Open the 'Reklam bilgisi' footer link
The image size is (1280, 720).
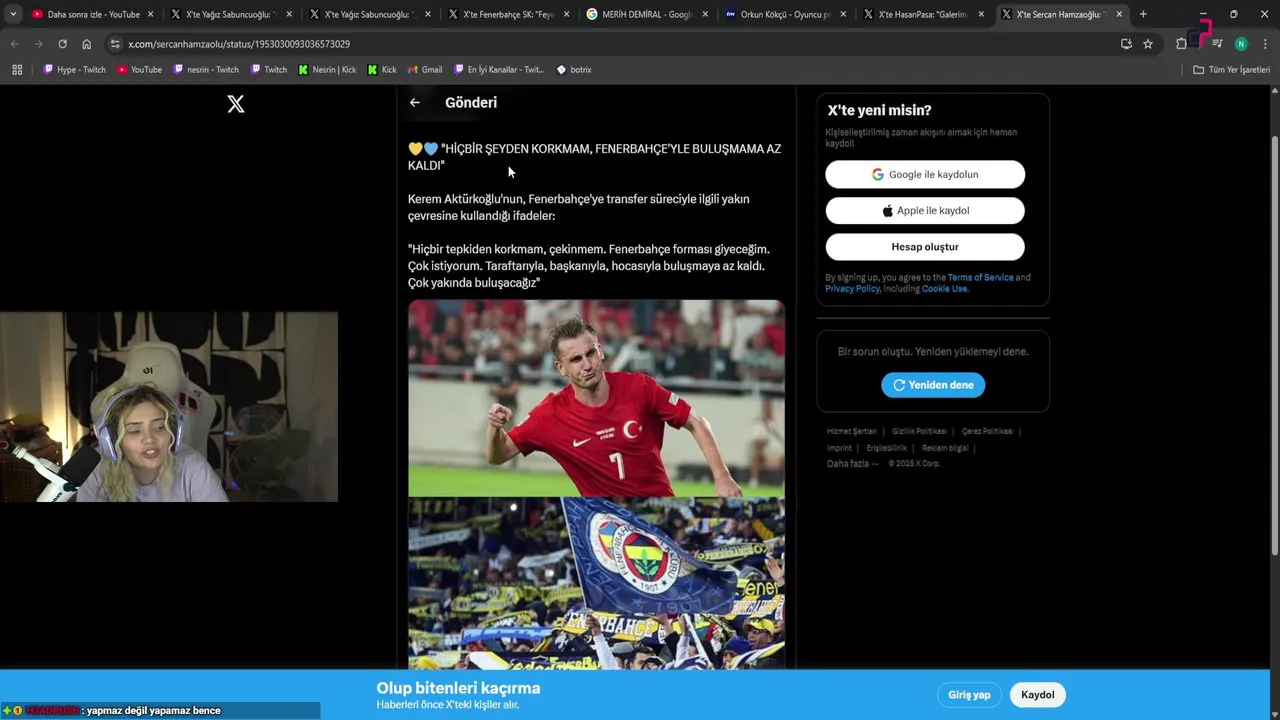click(945, 448)
